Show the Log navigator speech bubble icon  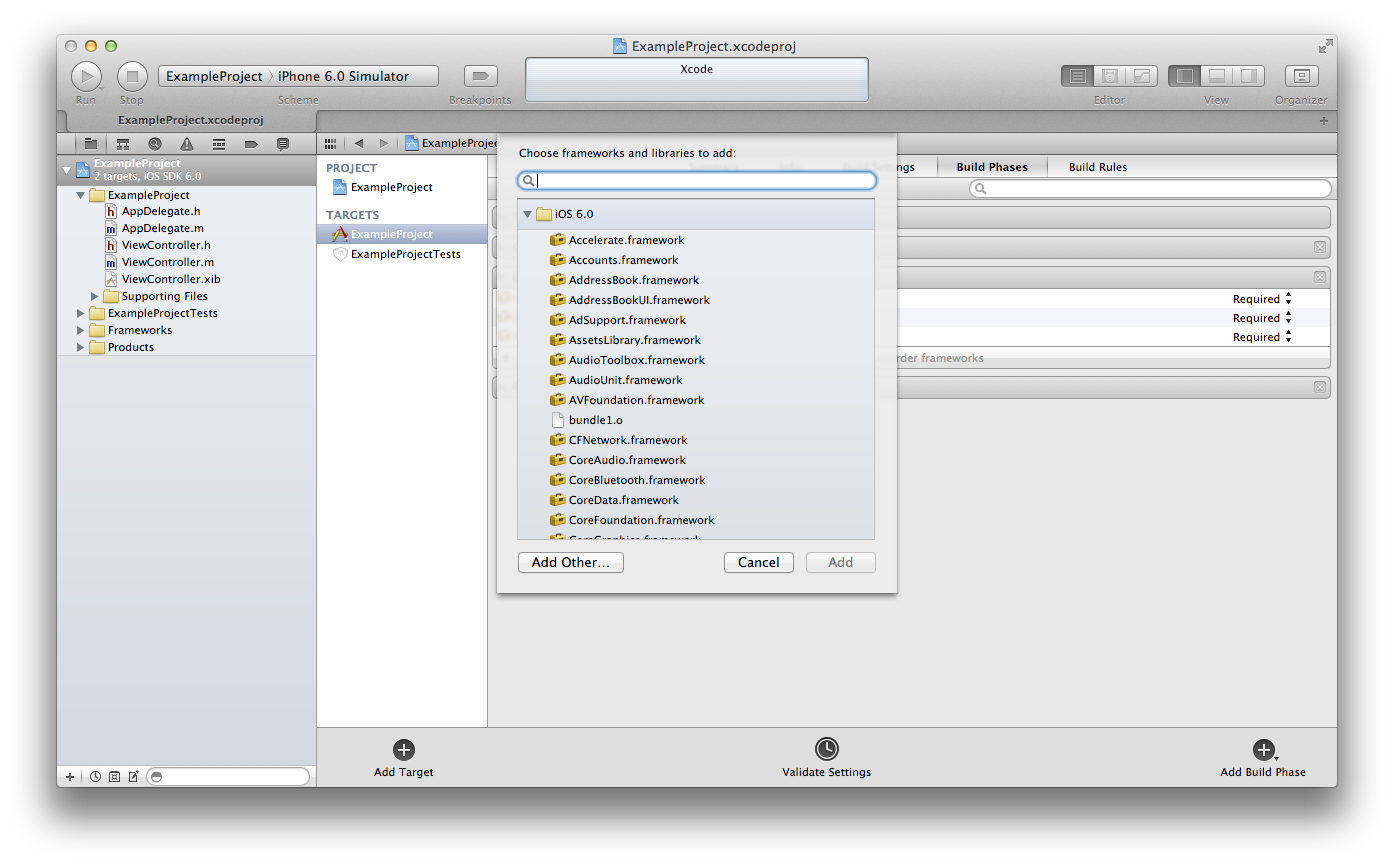[283, 144]
